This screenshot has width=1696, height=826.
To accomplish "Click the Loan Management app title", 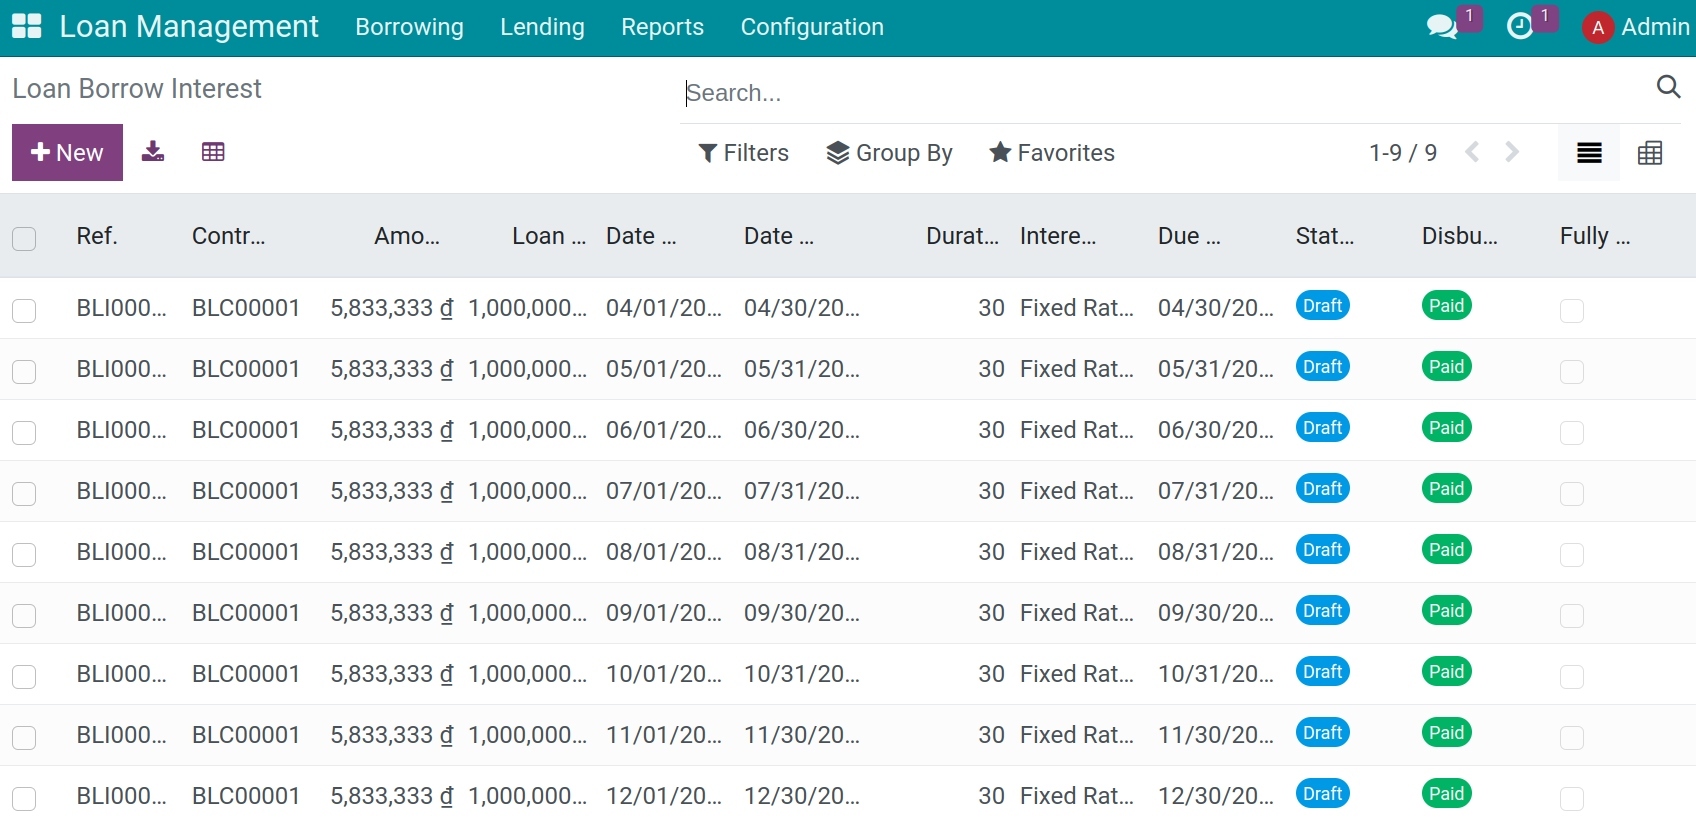I will tap(189, 27).
